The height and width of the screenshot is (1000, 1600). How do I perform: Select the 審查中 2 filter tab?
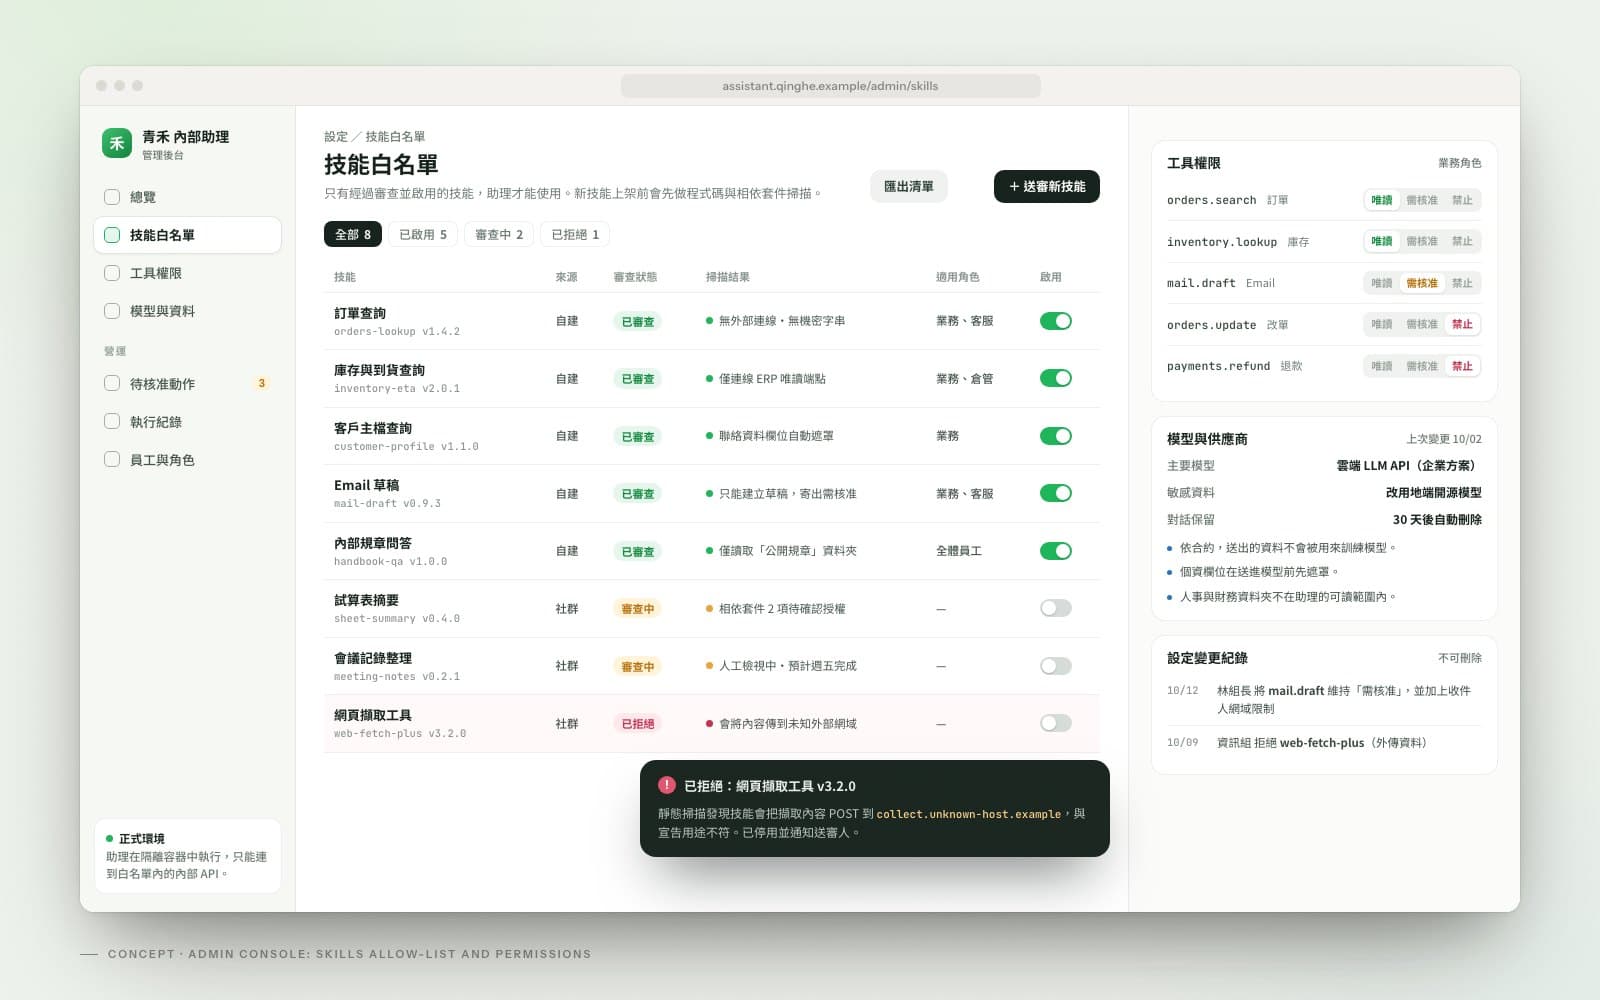point(499,234)
